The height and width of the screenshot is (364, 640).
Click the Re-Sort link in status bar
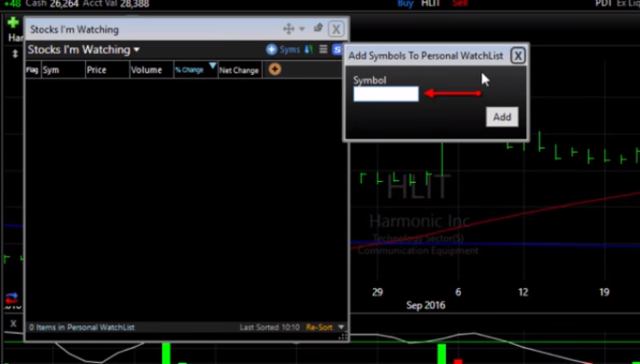(x=319, y=327)
